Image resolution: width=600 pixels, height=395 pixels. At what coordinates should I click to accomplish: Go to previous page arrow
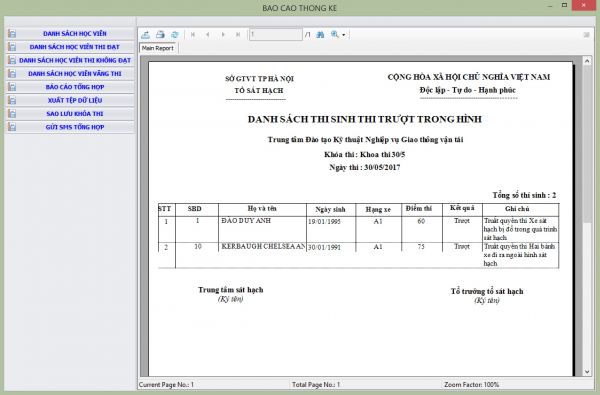point(208,35)
